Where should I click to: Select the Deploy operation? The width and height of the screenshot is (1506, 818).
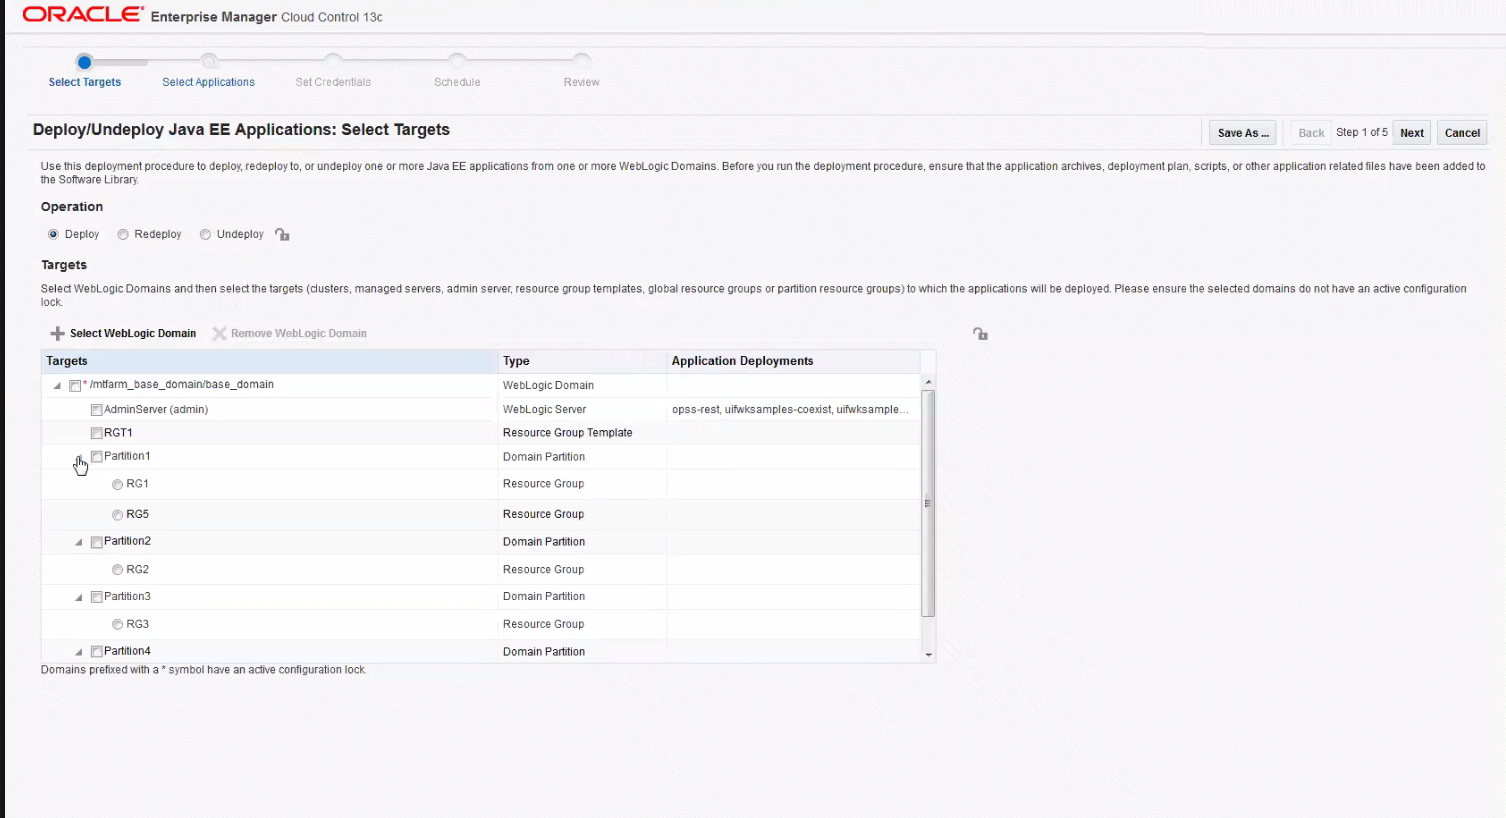tap(53, 235)
